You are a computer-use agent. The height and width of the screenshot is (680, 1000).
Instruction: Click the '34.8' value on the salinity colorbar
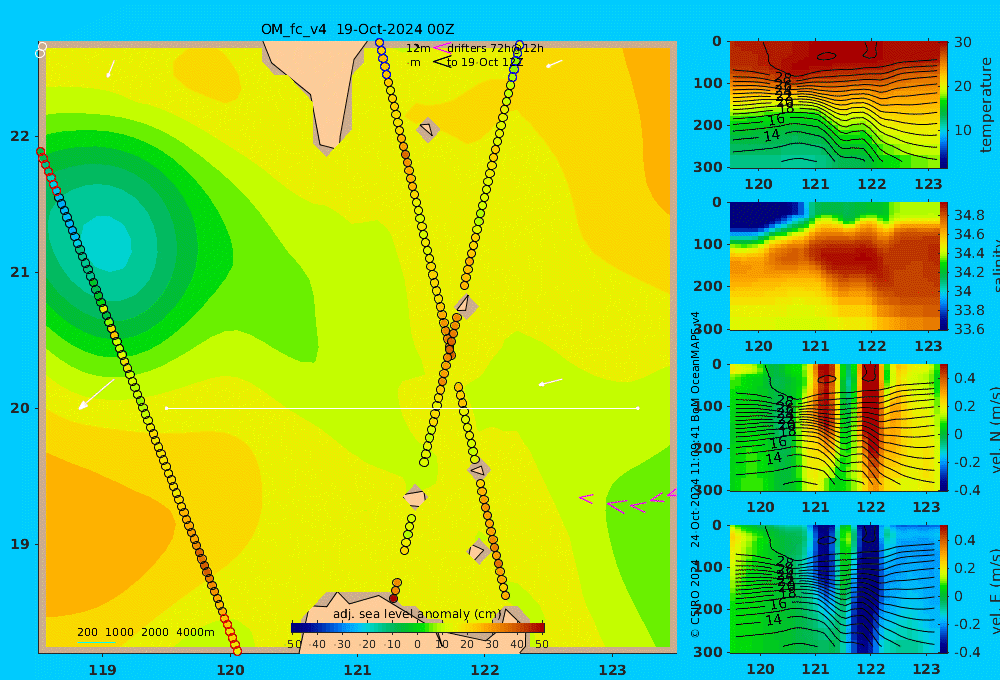click(x=969, y=215)
